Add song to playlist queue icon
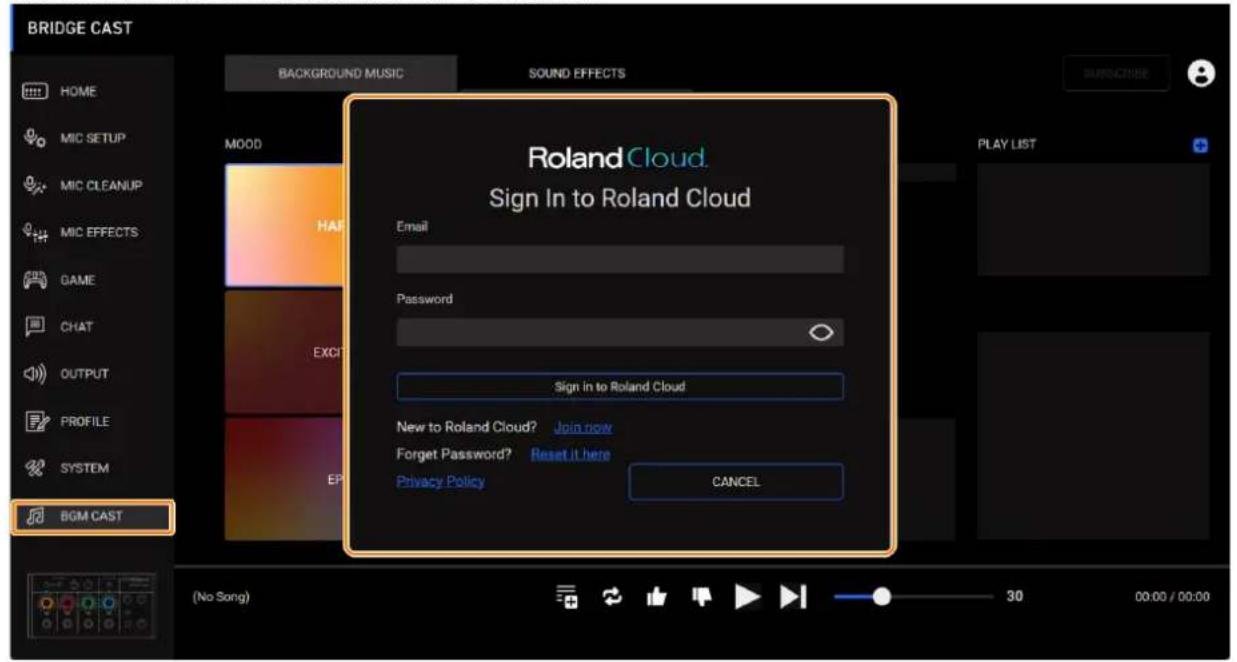The width and height of the screenshot is (1237, 662). click(567, 597)
